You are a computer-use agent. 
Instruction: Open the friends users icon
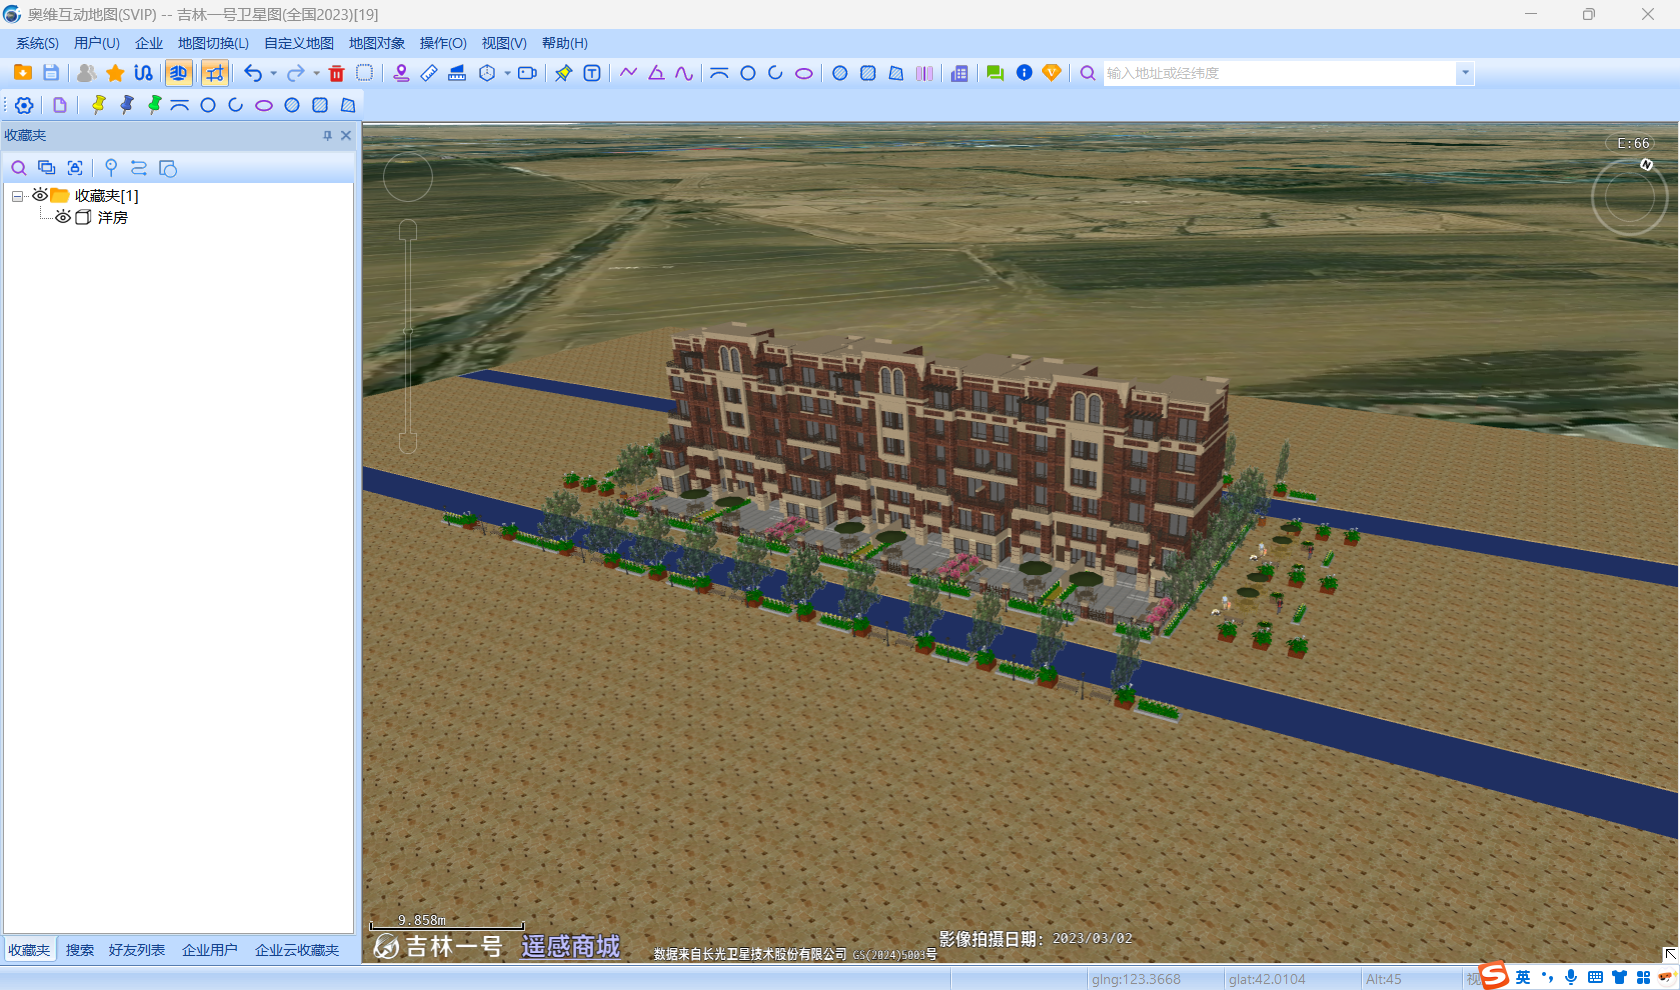pos(87,73)
